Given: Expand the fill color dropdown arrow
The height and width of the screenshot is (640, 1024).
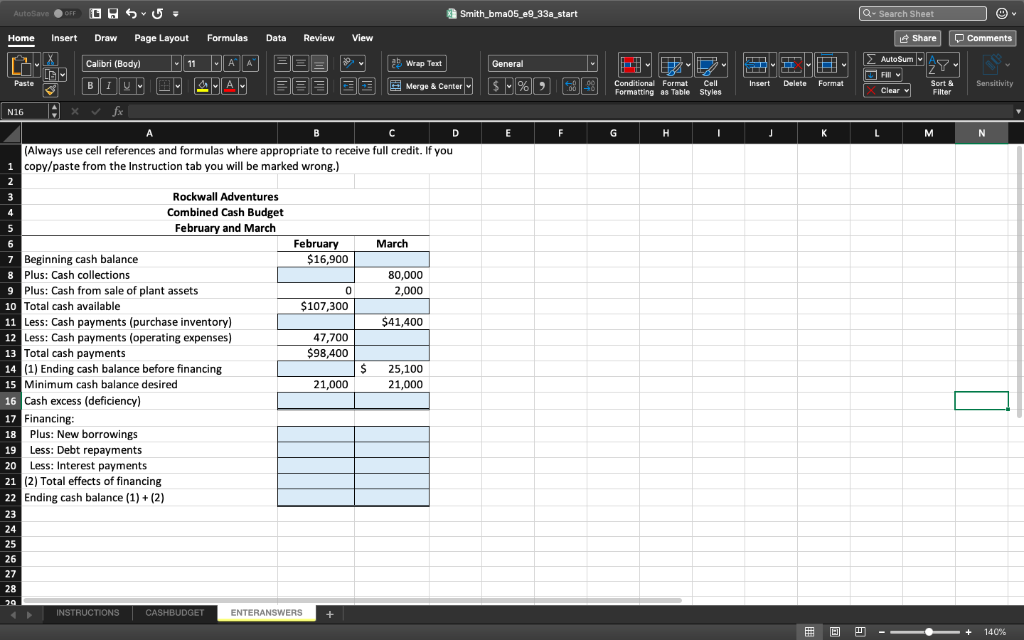Looking at the screenshot, I should point(216,86).
